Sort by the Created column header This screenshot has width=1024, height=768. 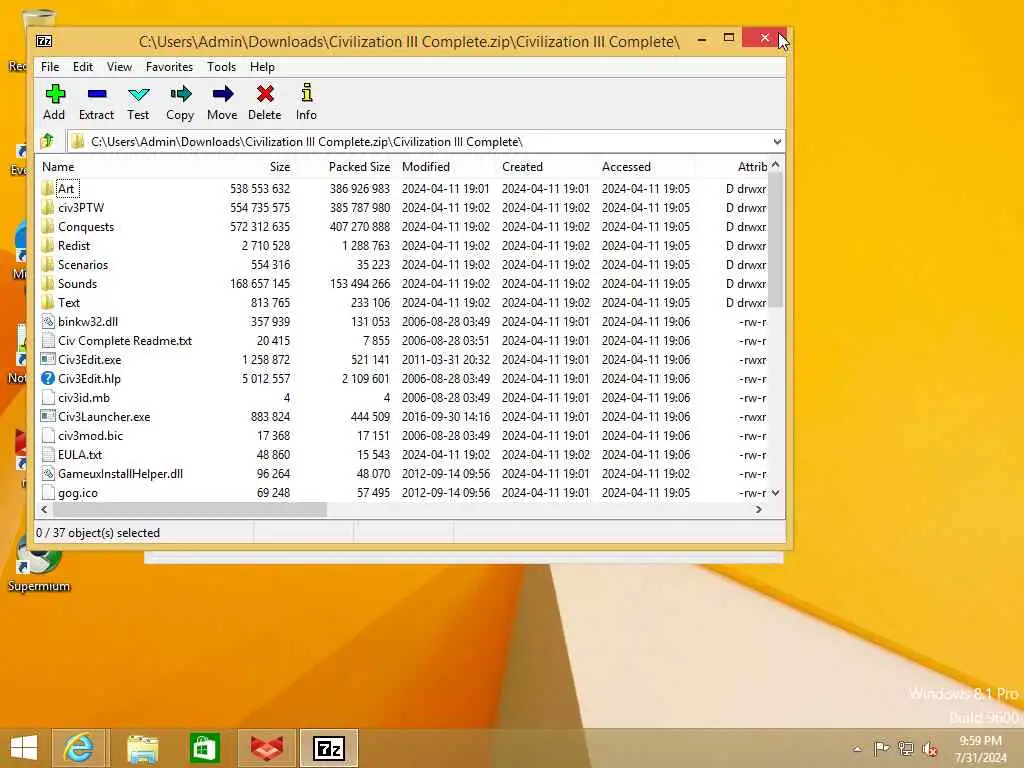pyautogui.click(x=522, y=167)
